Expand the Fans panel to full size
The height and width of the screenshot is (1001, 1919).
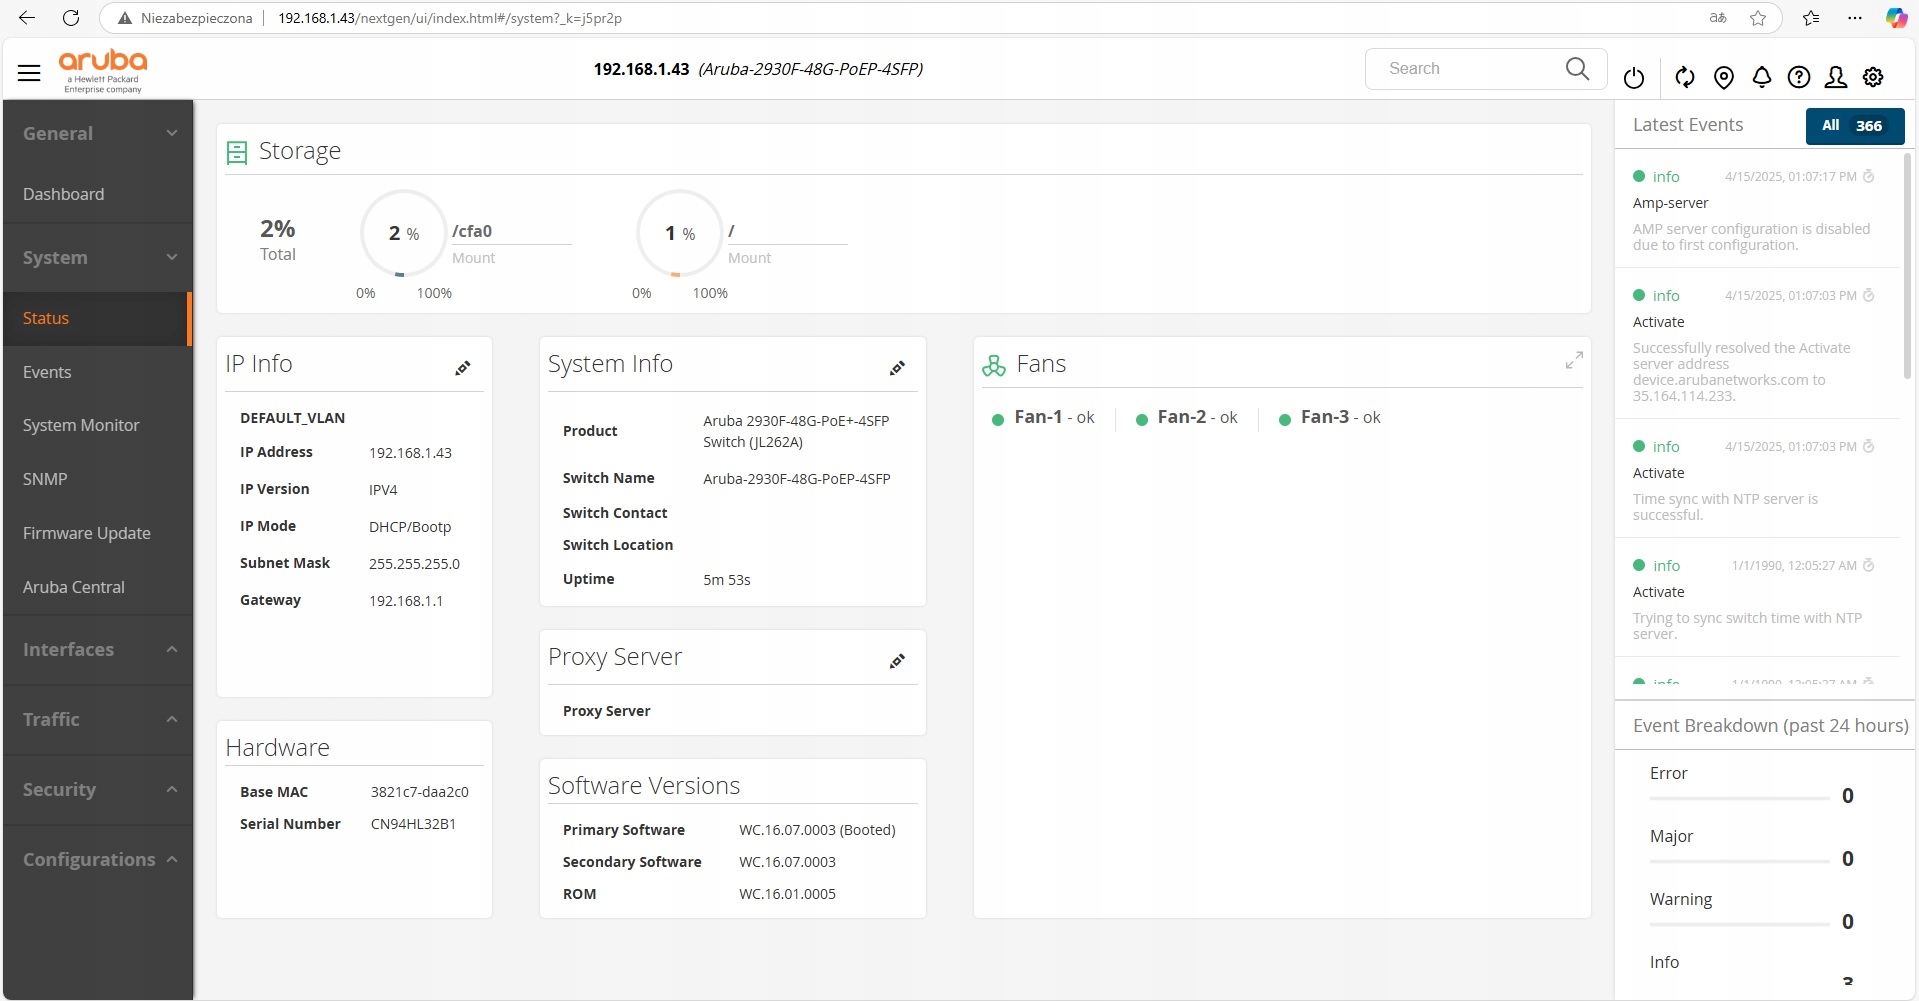click(x=1574, y=360)
